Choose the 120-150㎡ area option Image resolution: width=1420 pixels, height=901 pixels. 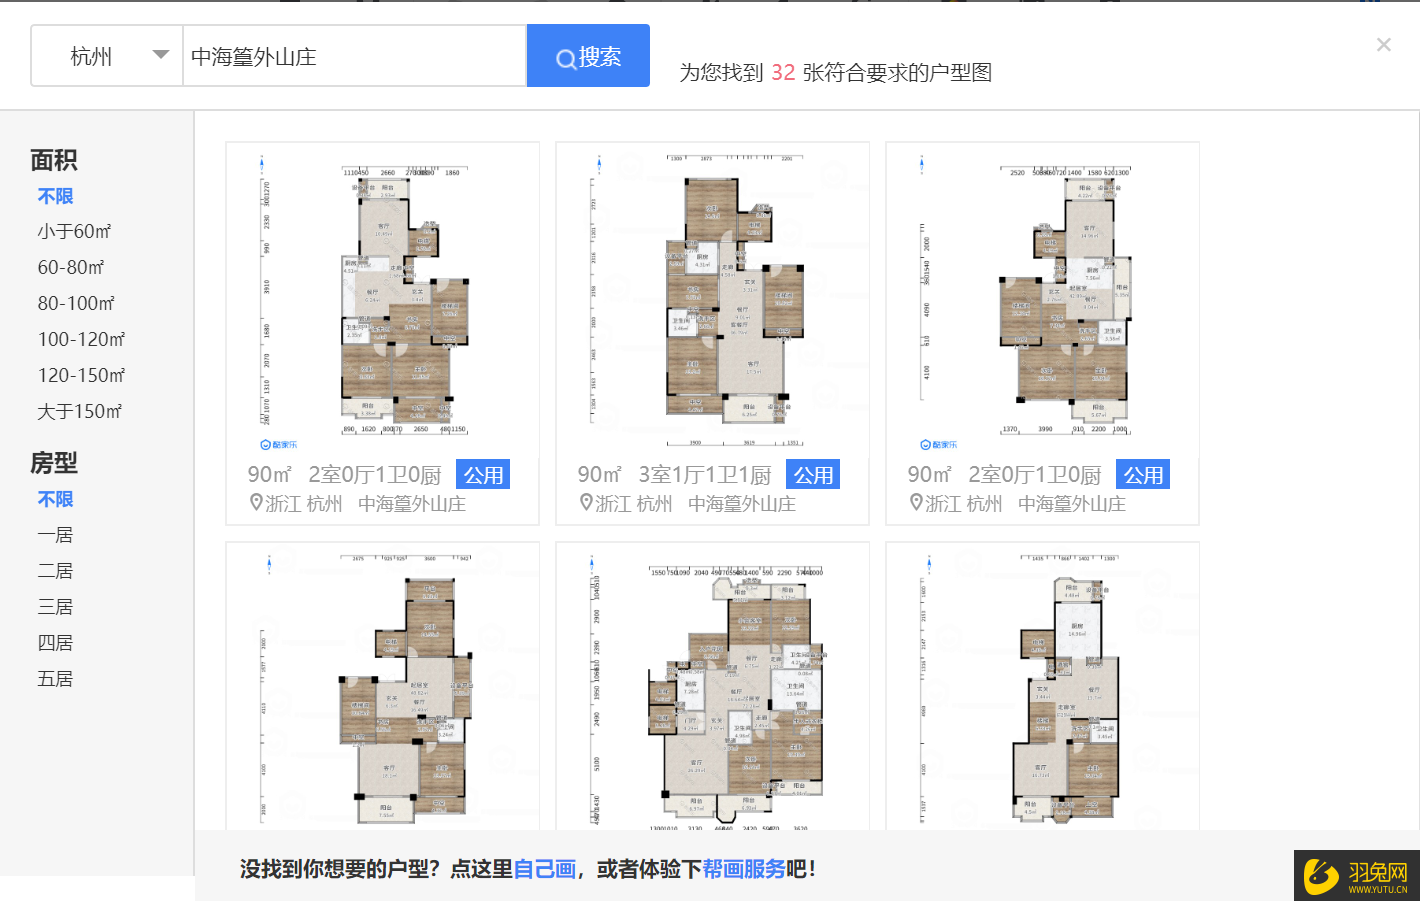[81, 375]
